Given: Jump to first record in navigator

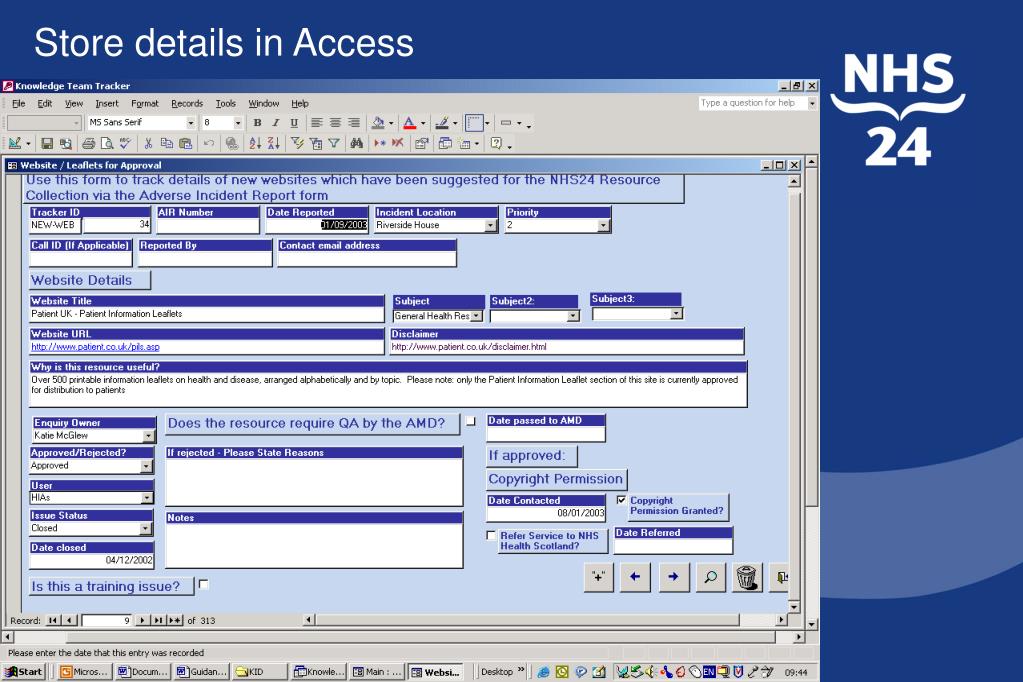Looking at the screenshot, I should click(x=52, y=620).
